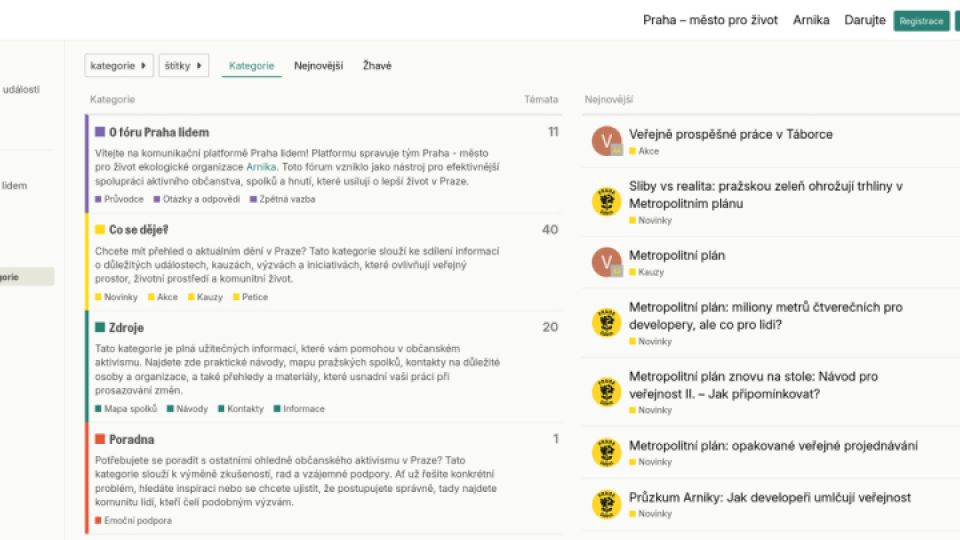Click the Arnika avatar beside Průzkum Arniky topic
The image size is (960, 540).
click(x=606, y=504)
